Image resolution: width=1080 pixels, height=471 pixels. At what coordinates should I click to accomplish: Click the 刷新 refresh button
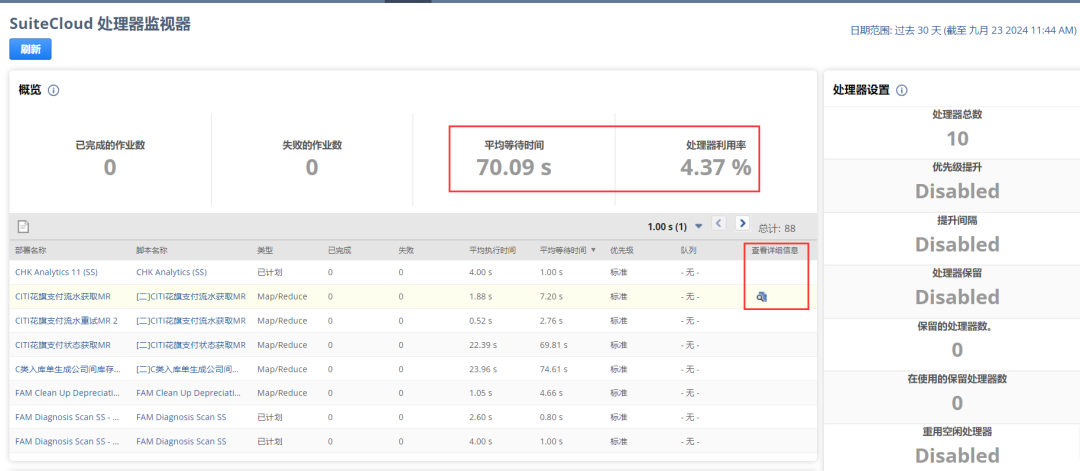(30, 50)
